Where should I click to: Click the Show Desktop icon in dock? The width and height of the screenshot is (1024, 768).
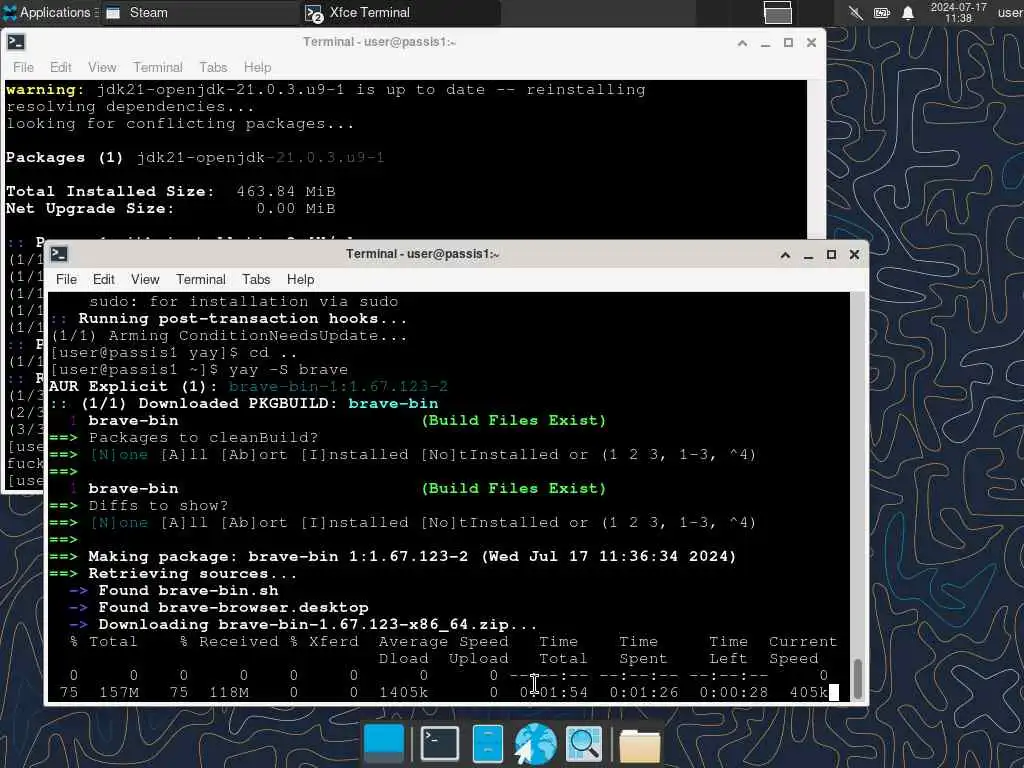pos(383,743)
